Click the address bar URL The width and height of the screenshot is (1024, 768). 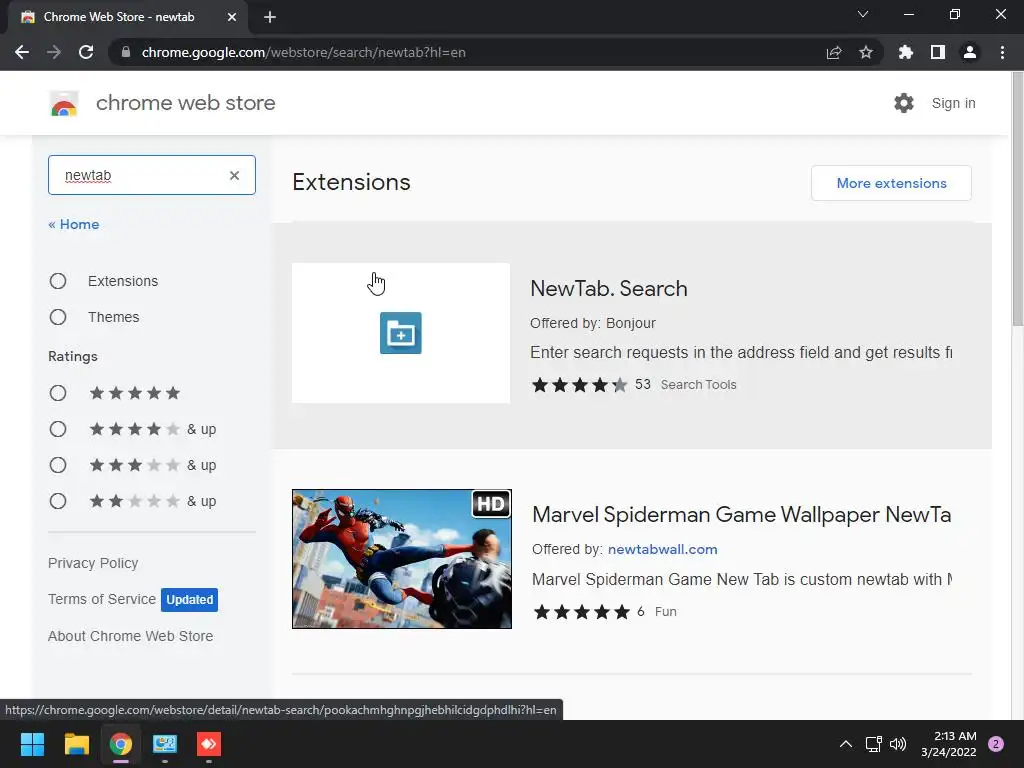click(x=304, y=52)
